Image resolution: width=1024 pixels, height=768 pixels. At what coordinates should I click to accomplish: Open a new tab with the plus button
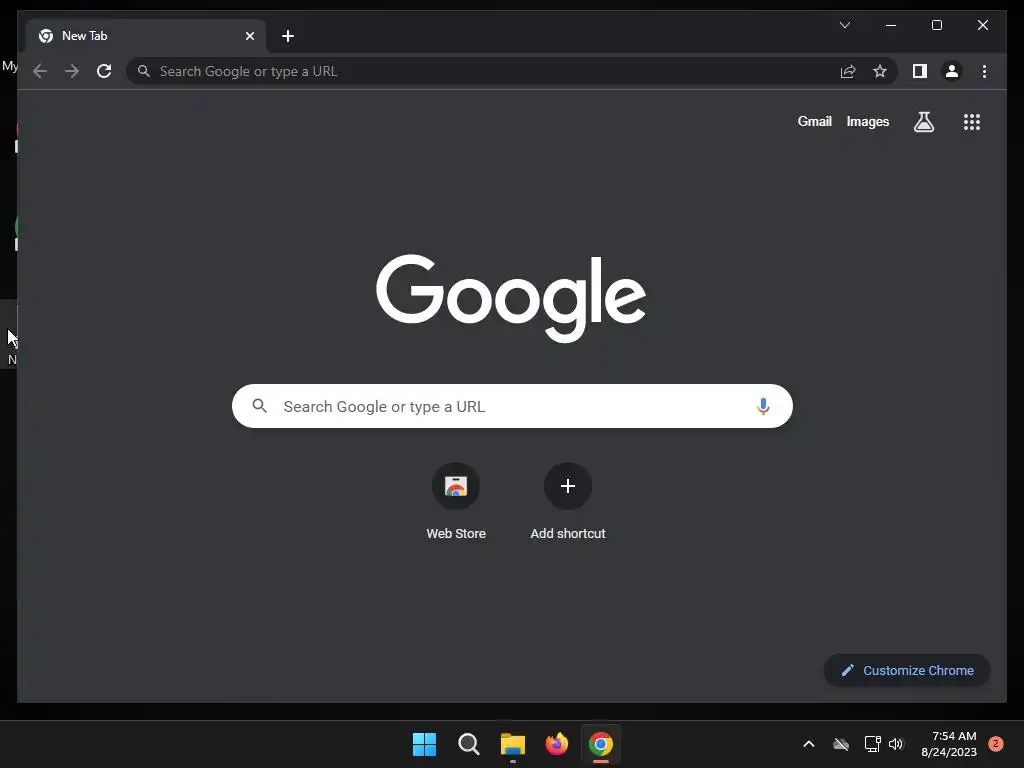coord(288,36)
